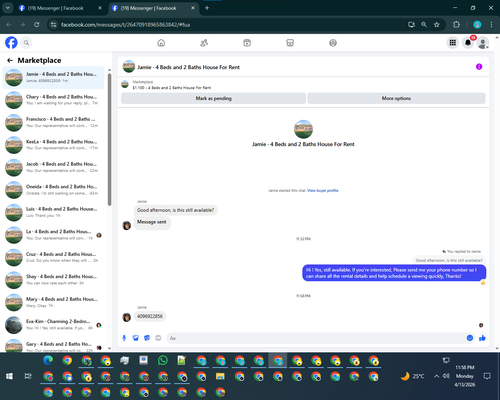
Task: Record a voice clip with microphone icon
Action: click(x=124, y=338)
